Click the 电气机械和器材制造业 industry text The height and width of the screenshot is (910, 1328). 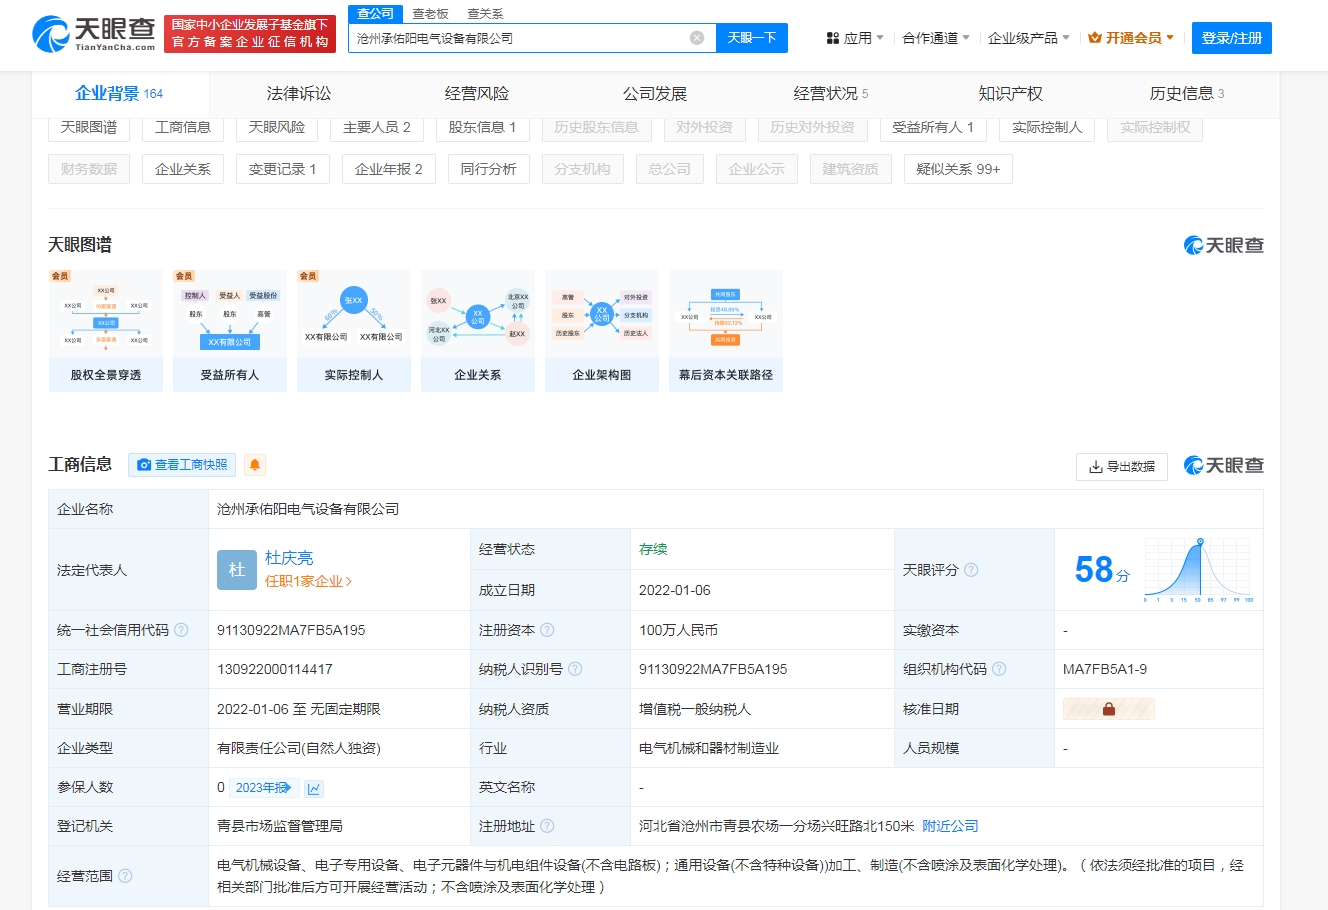pos(709,748)
